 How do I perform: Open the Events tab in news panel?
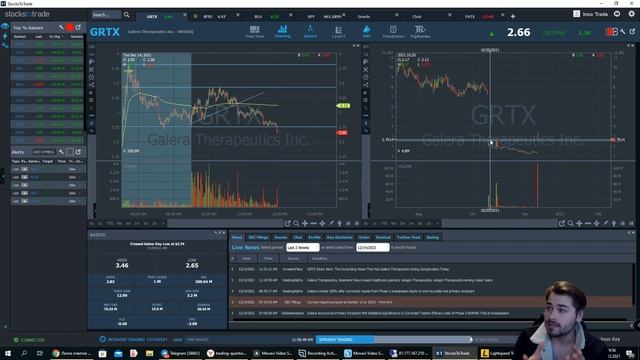click(x=281, y=237)
